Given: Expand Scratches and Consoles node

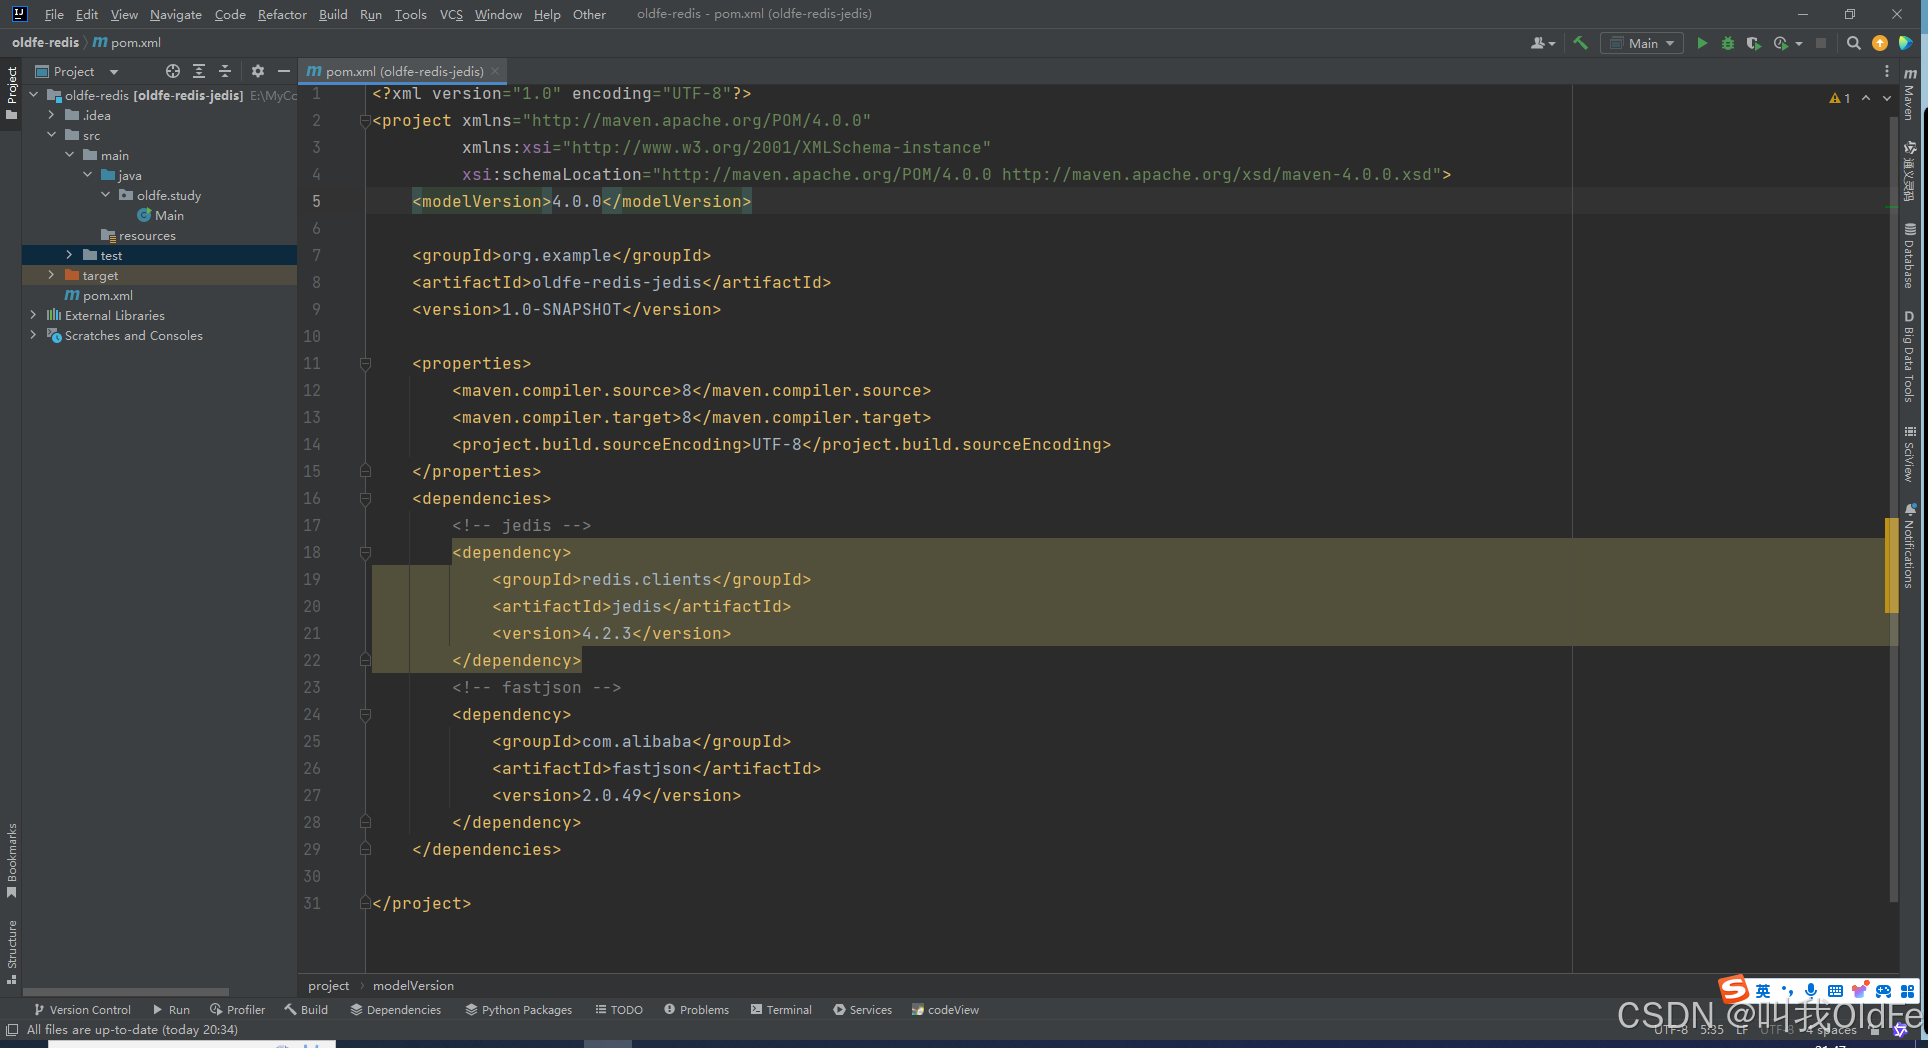Looking at the screenshot, I should (34, 335).
